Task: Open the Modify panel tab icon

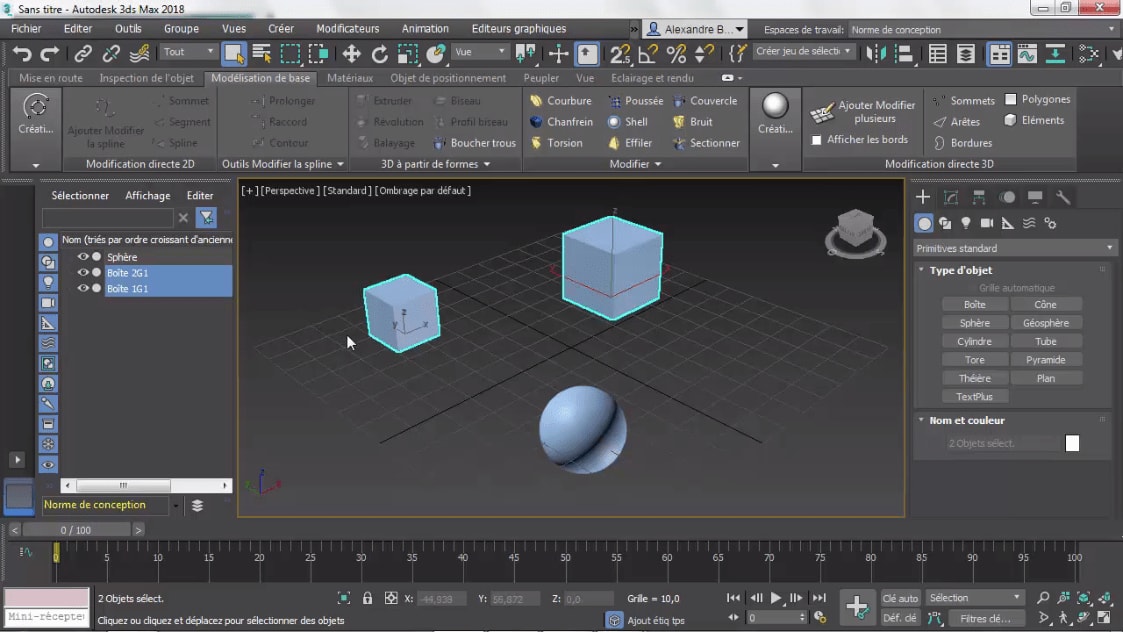Action: tap(950, 197)
